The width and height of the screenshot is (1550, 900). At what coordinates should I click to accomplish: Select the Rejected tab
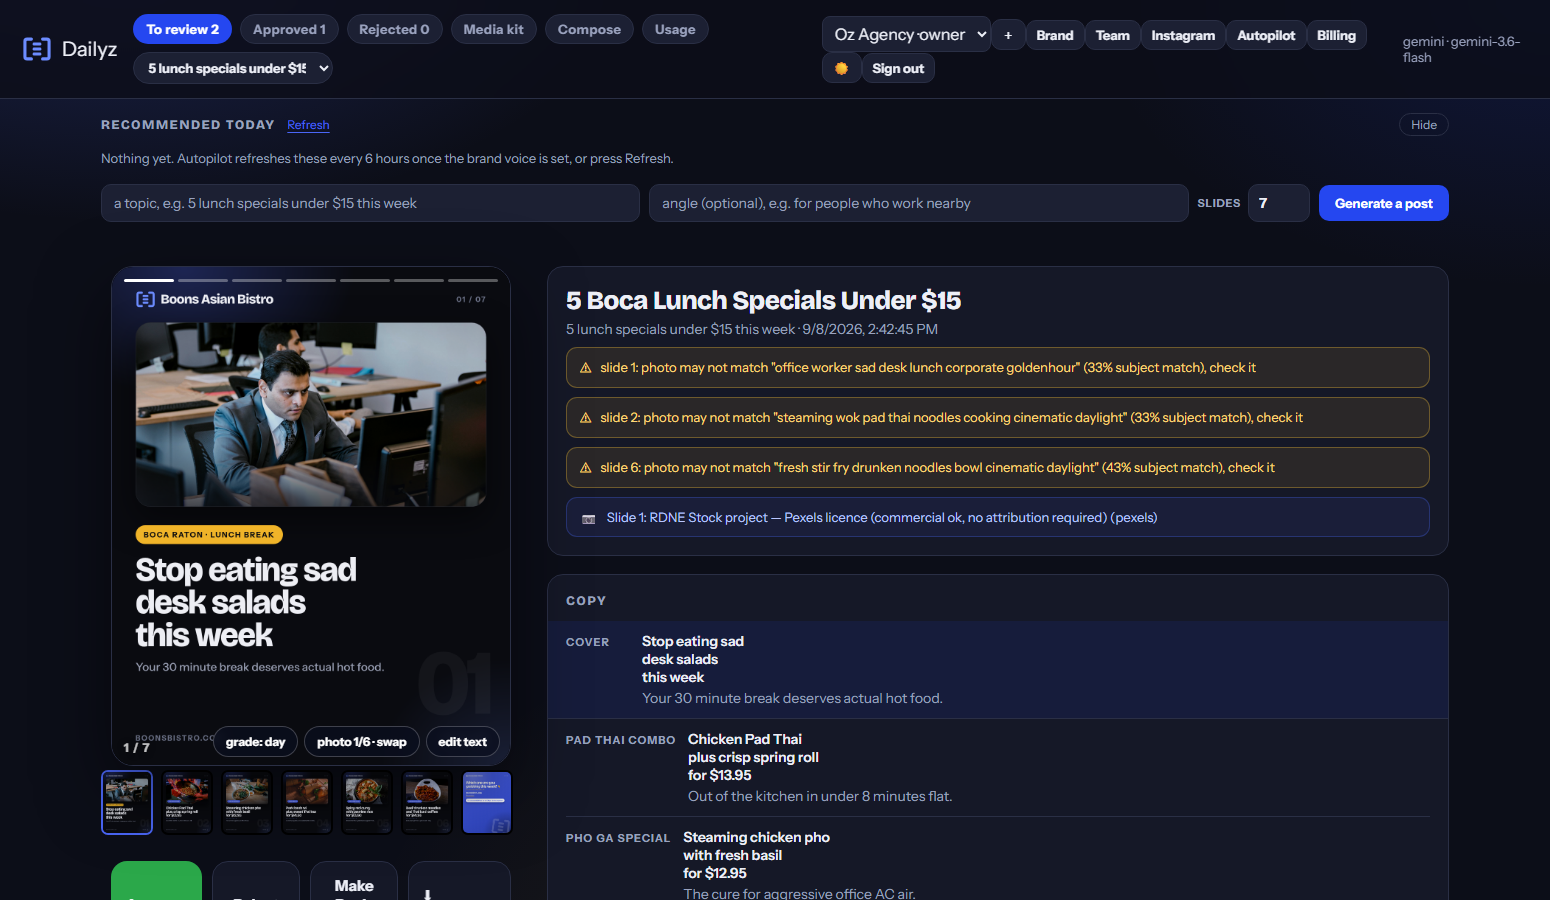point(394,29)
